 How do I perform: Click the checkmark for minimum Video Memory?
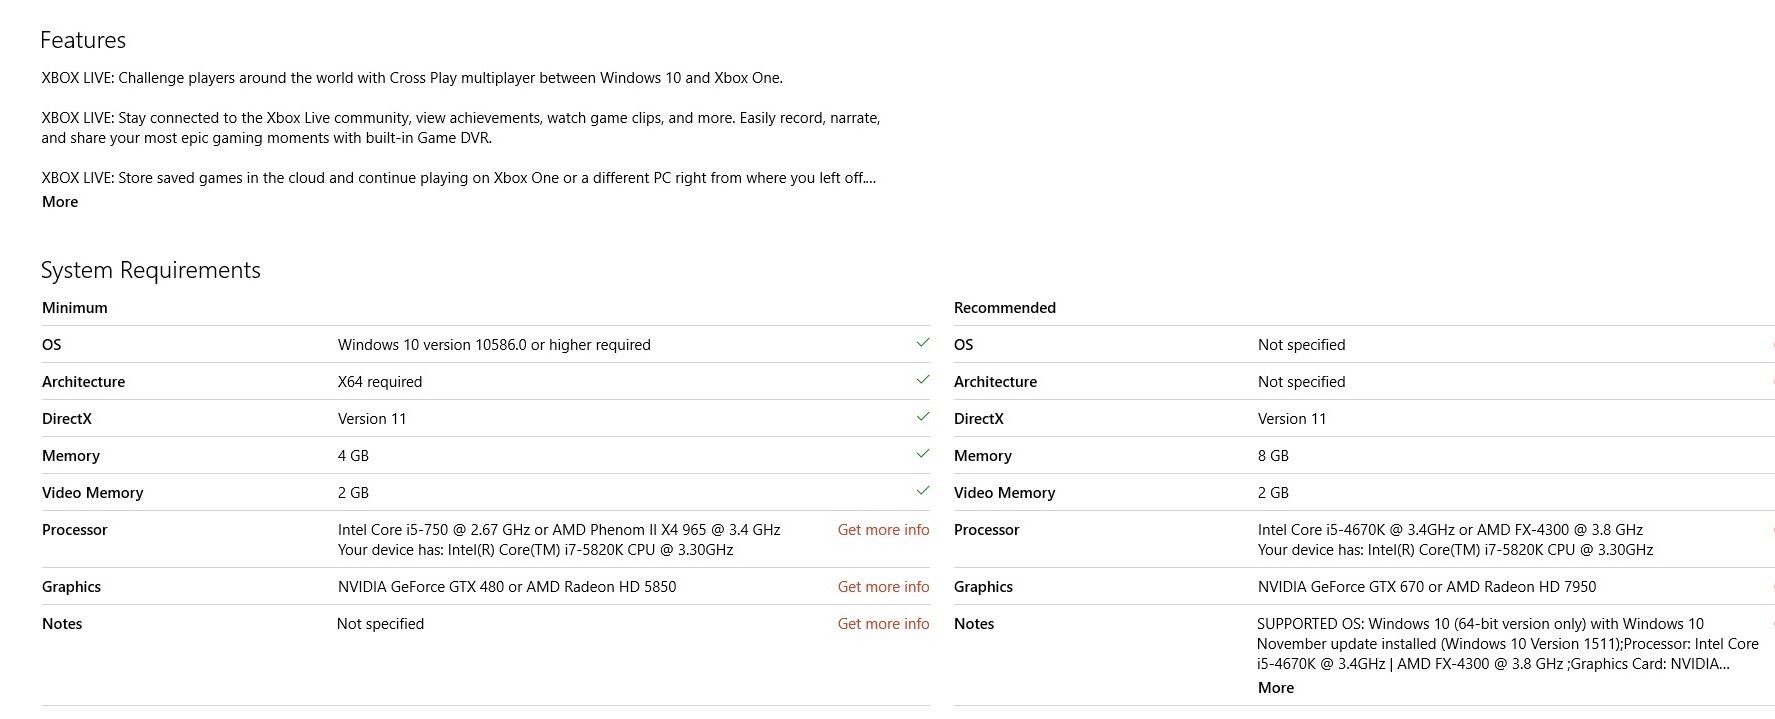[x=922, y=491]
